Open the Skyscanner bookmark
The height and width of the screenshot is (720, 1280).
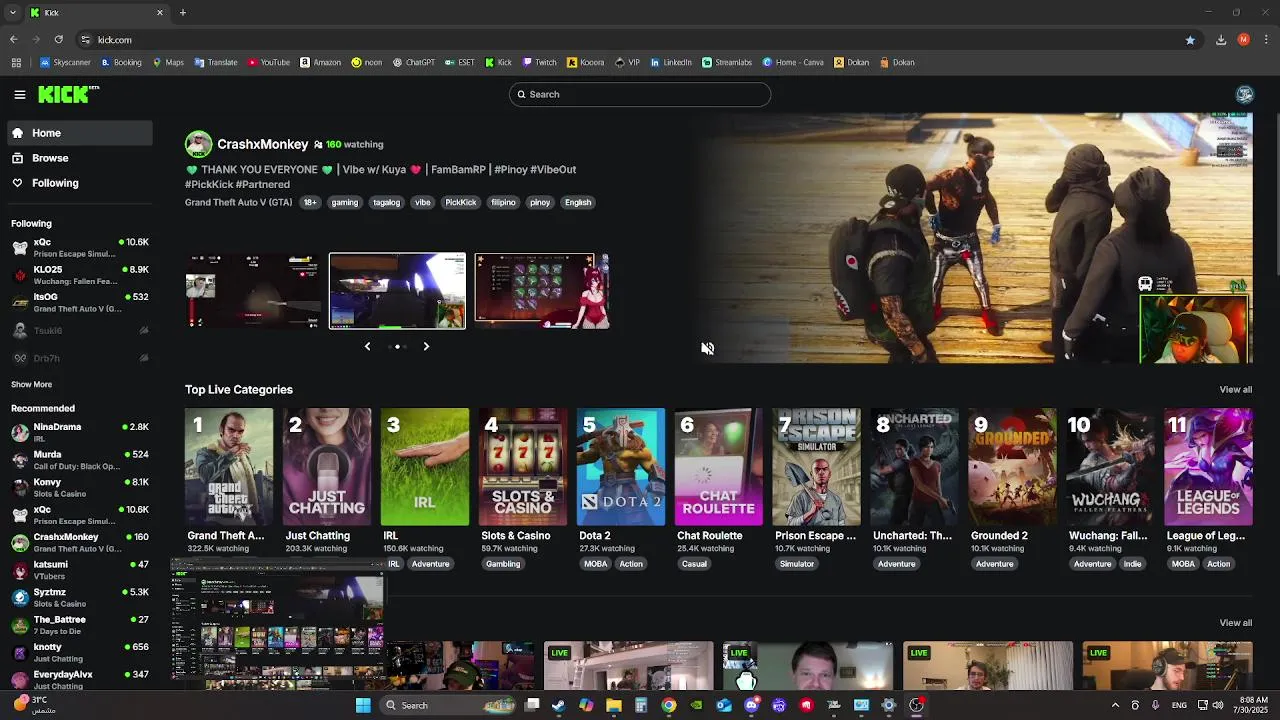65,62
